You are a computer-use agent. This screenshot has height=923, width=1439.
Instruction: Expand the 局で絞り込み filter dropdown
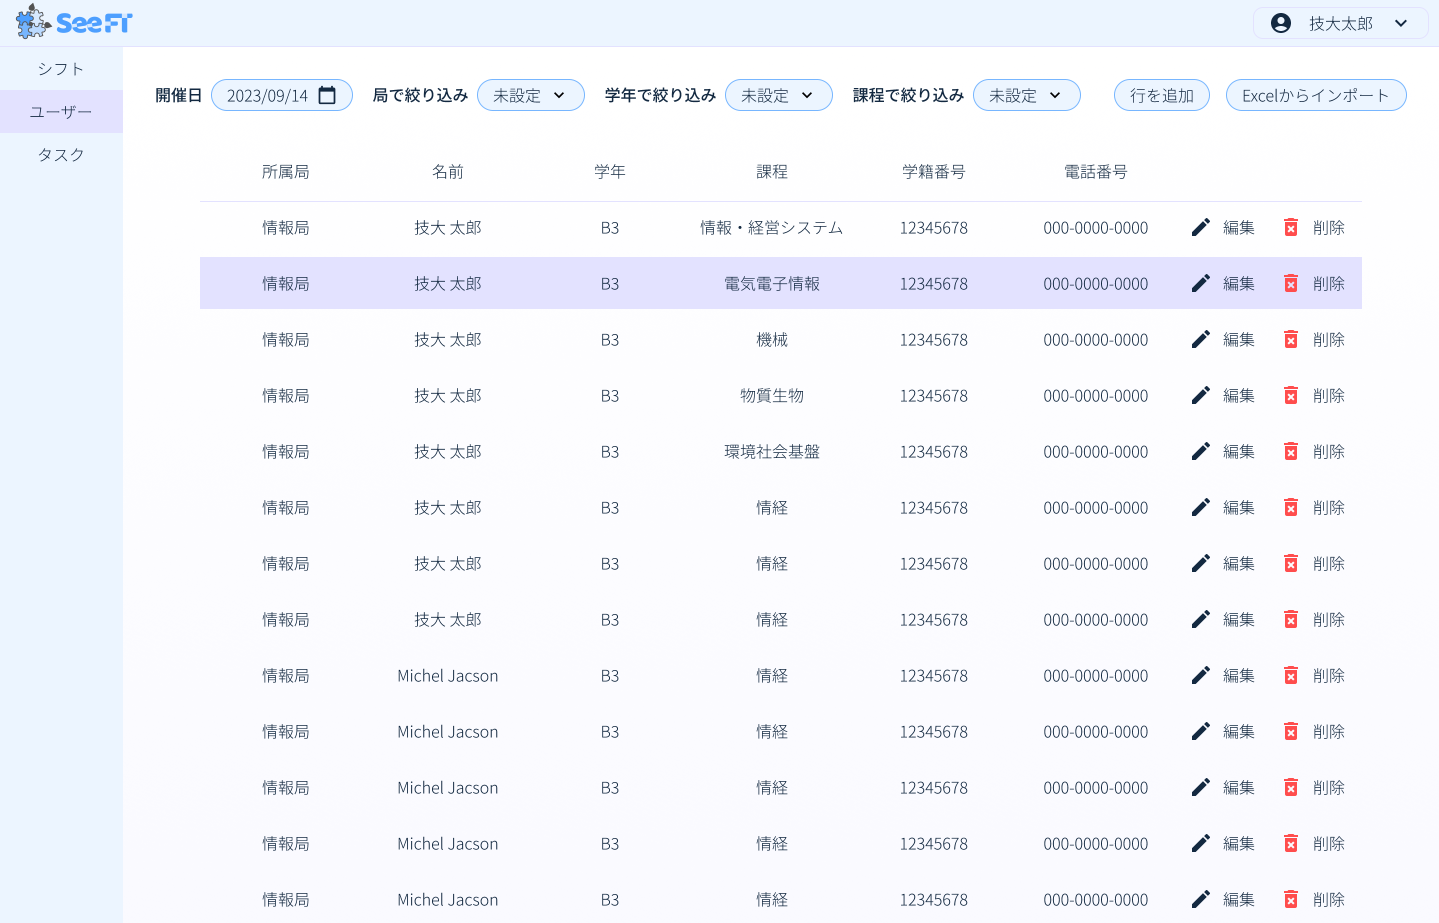coord(531,95)
